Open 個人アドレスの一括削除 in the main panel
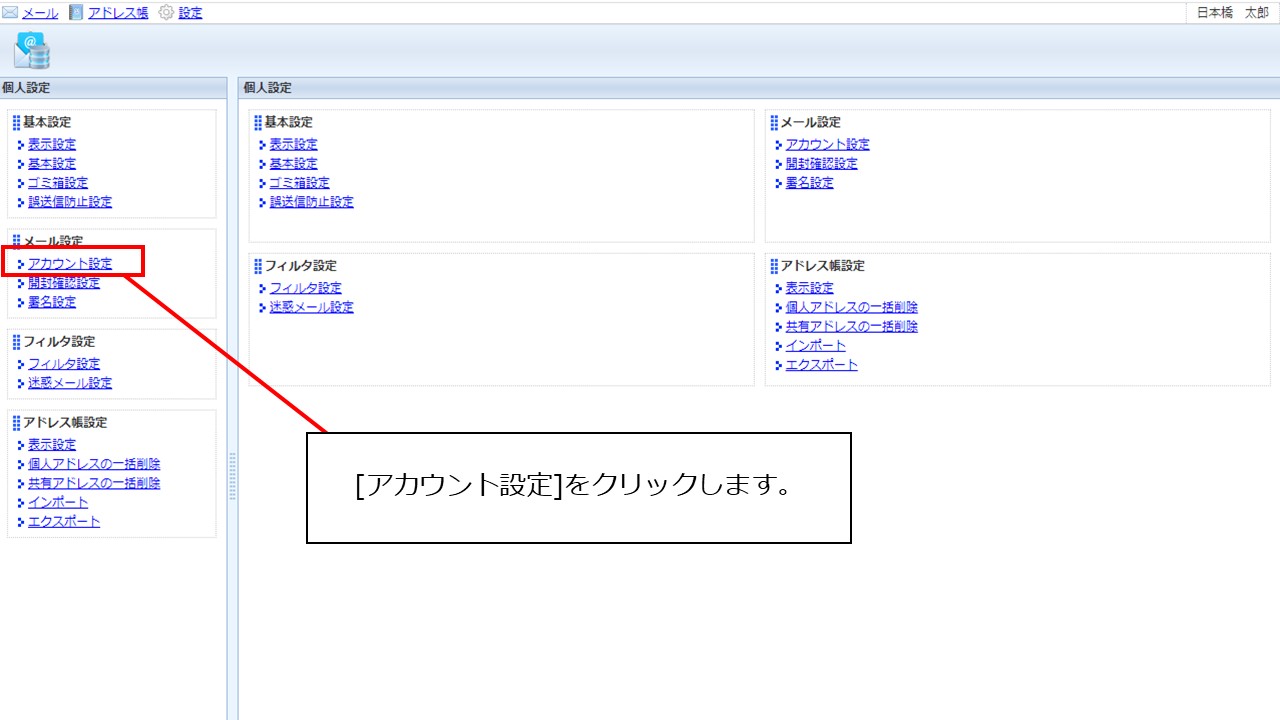 (851, 307)
